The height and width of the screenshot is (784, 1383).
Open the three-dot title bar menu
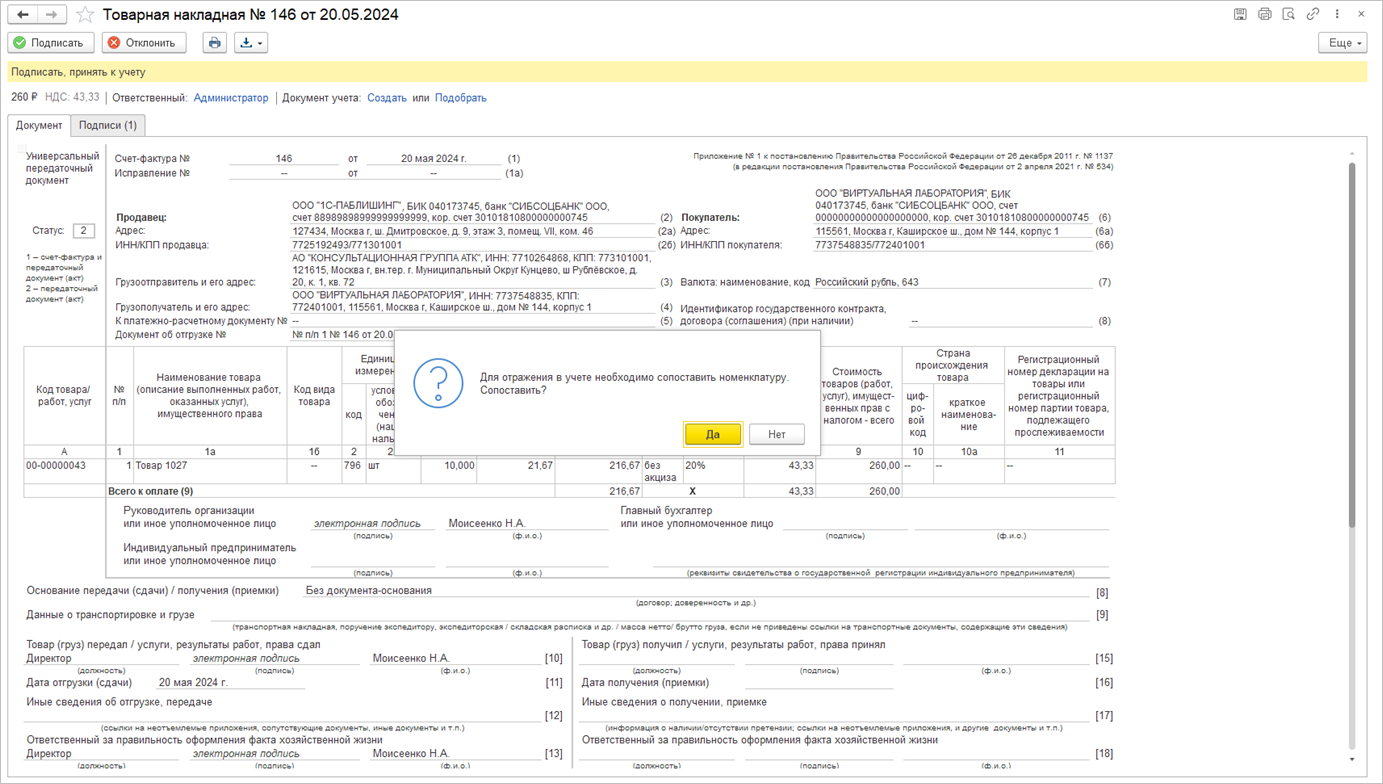[x=1337, y=14]
